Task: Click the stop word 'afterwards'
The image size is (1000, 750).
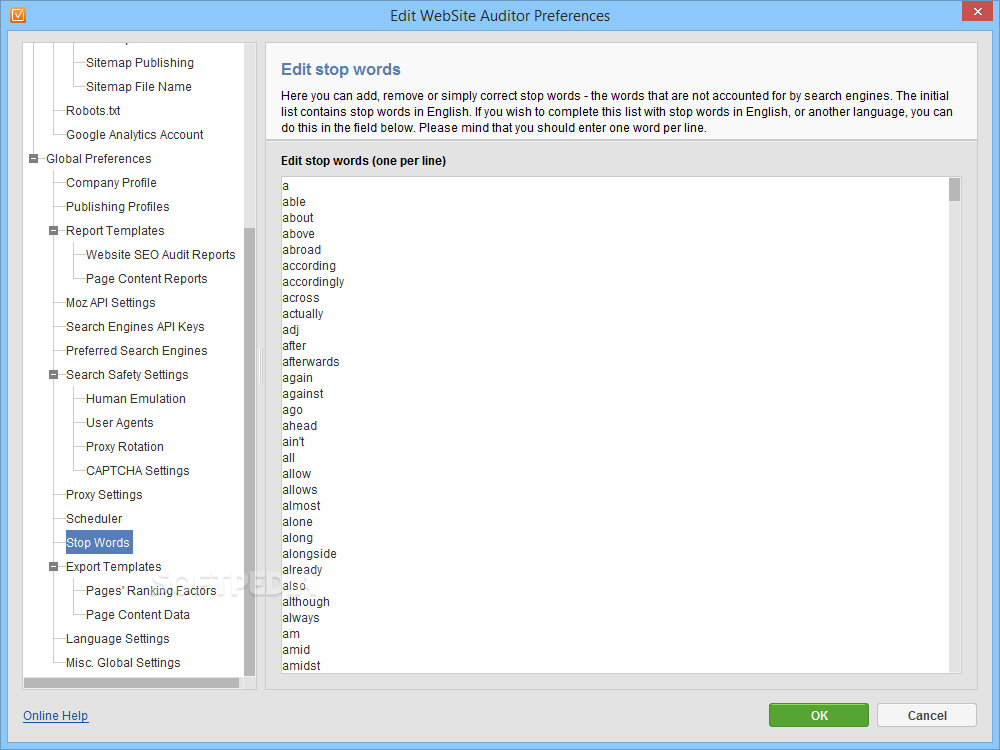Action: pos(311,362)
